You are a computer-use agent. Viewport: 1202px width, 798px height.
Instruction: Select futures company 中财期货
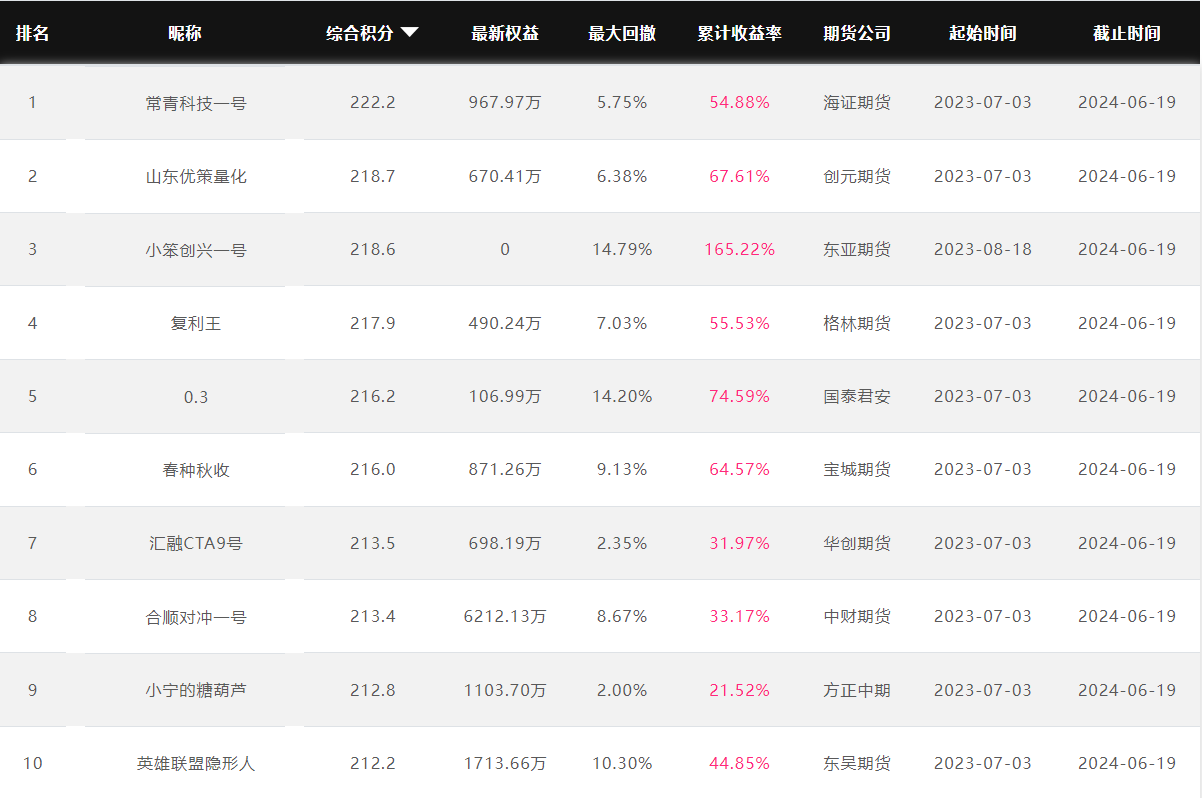[857, 616]
